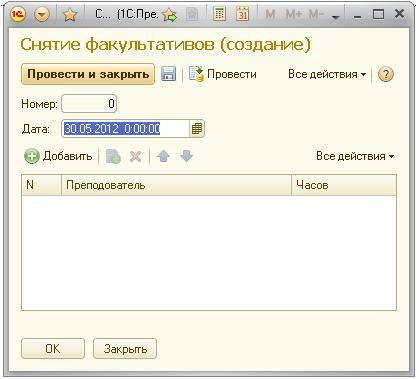Image resolution: width=417 pixels, height=379 pixels.
Task: Click into the Дата input field
Action: (125, 129)
